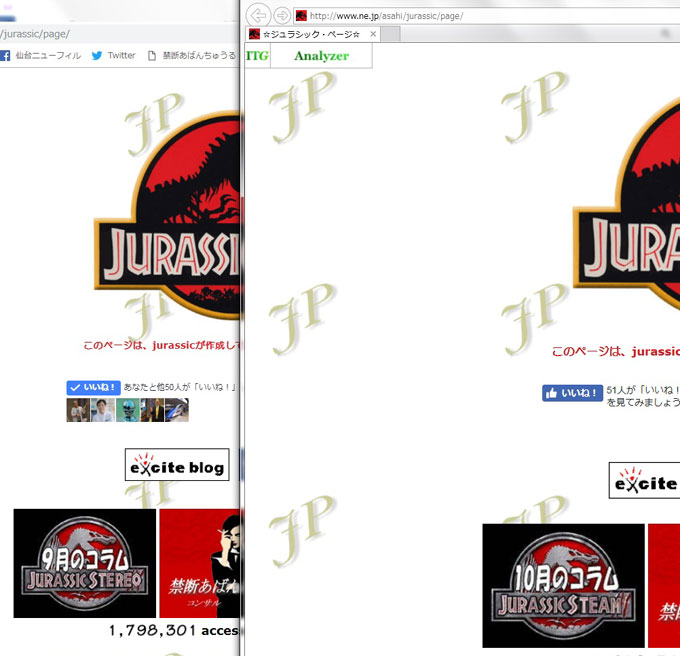680x656 pixels.
Task: Open a new blank tab
Action: (389, 34)
